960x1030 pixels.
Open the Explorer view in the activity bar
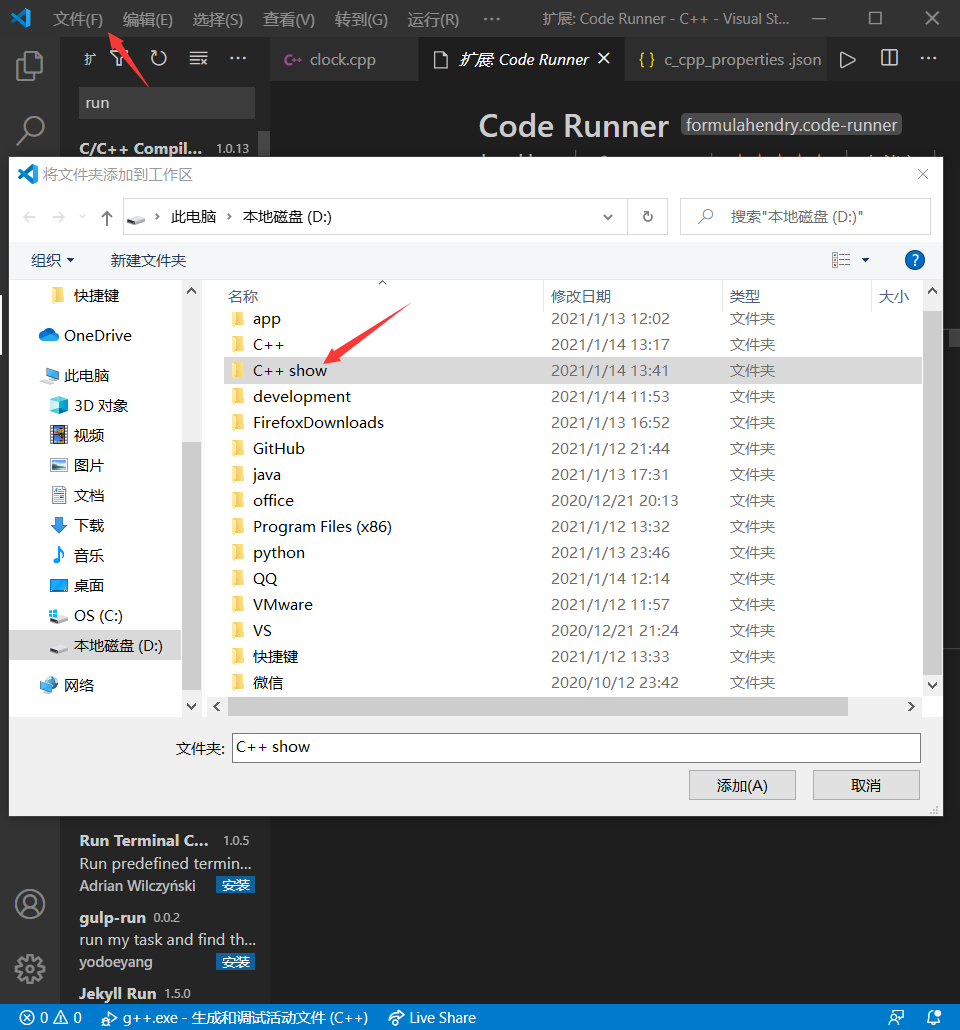point(29,66)
